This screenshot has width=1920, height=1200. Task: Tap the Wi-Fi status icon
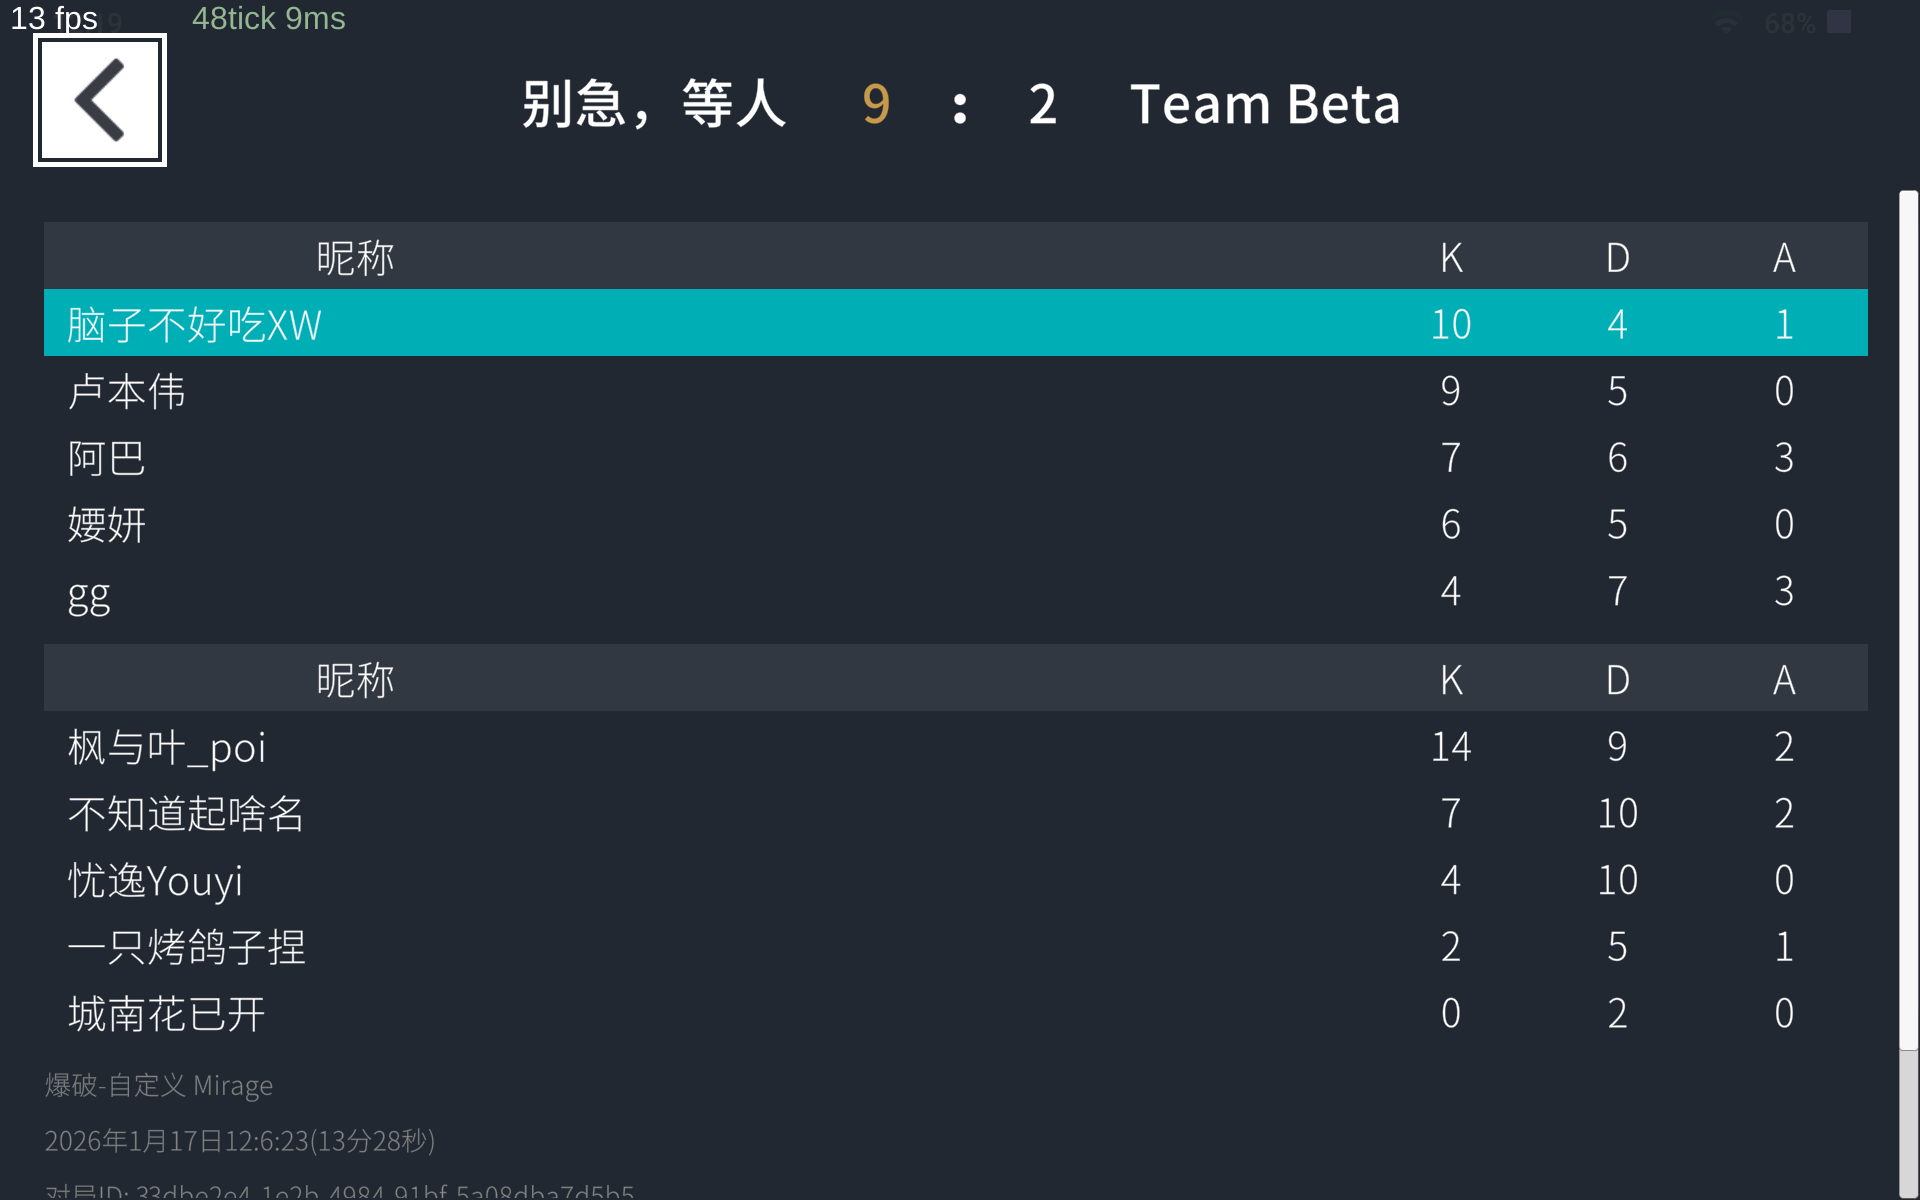tap(1726, 24)
